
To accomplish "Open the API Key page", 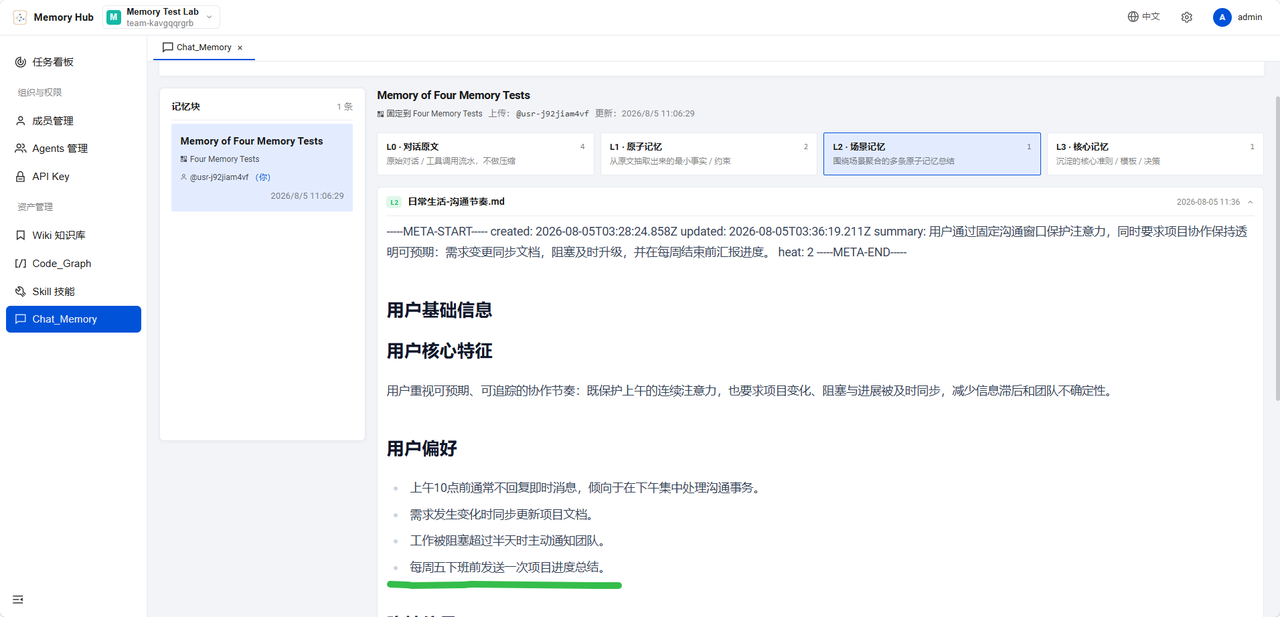I will click(x=73, y=176).
